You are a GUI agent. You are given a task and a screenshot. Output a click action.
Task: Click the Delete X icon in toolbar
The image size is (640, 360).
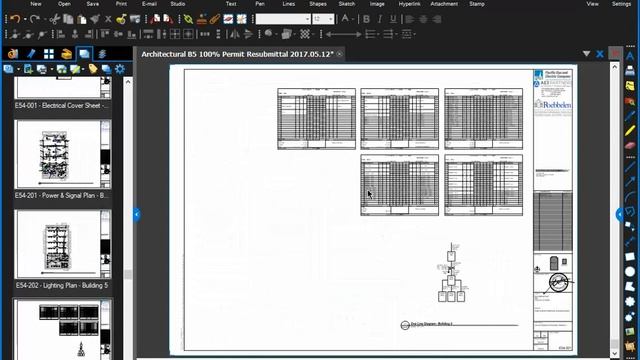click(108, 19)
